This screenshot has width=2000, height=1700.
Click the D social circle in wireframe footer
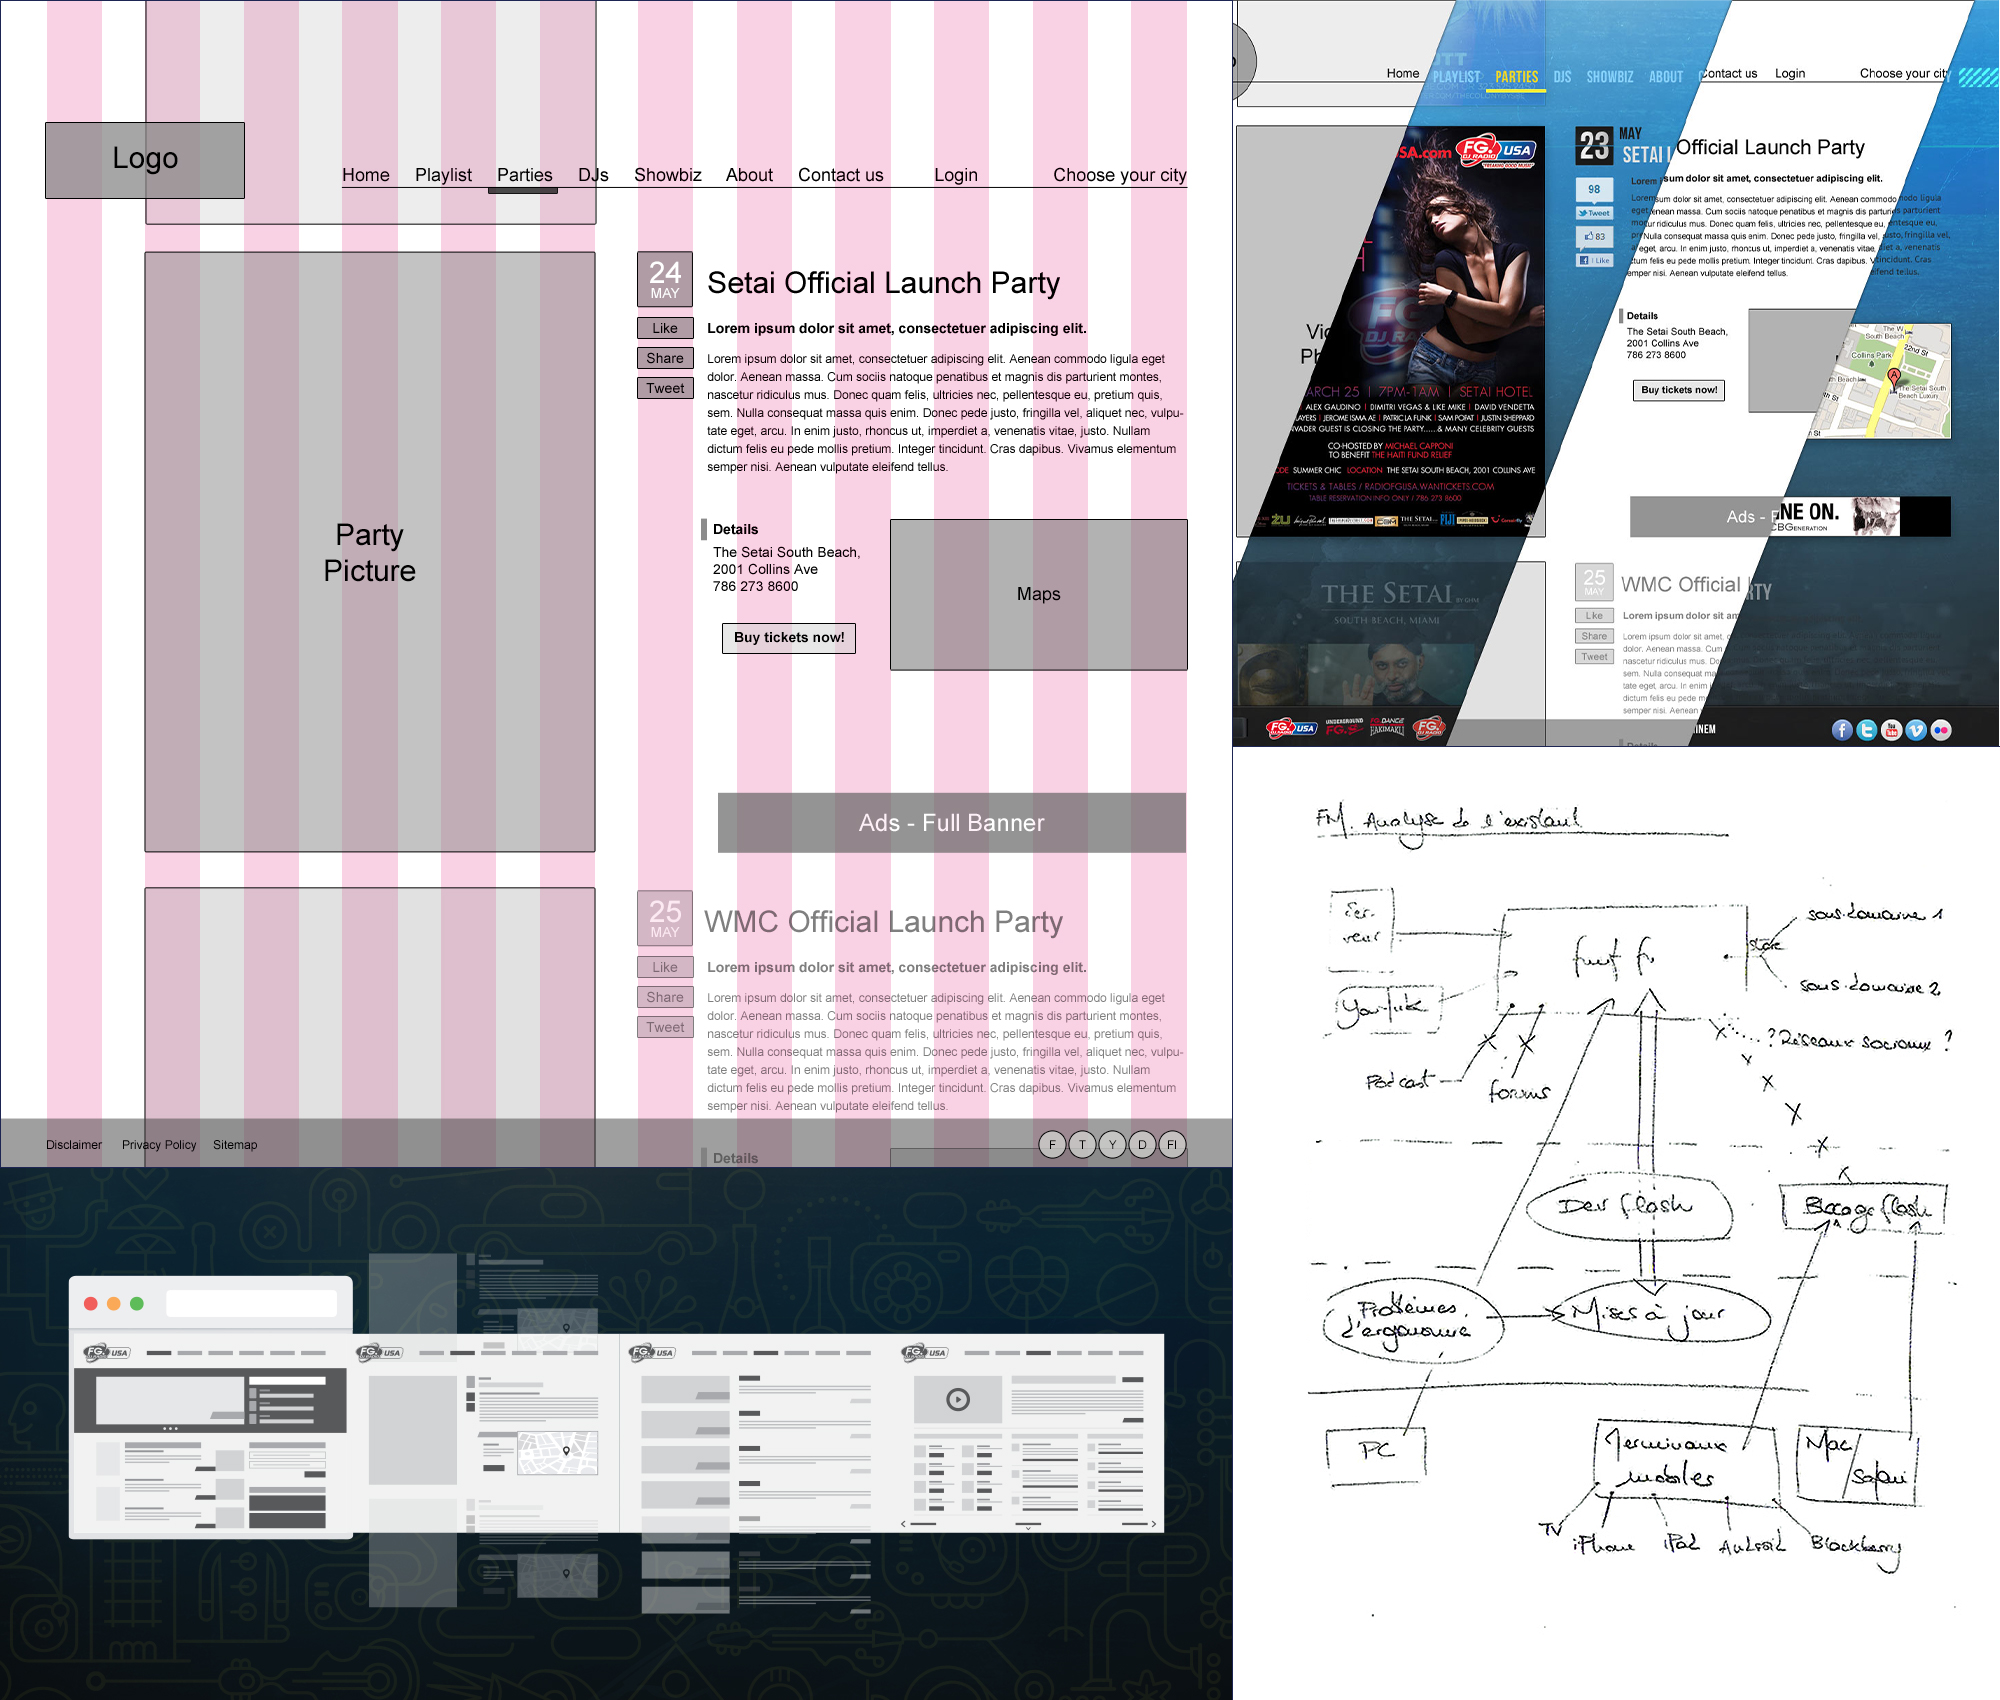[x=1142, y=1144]
